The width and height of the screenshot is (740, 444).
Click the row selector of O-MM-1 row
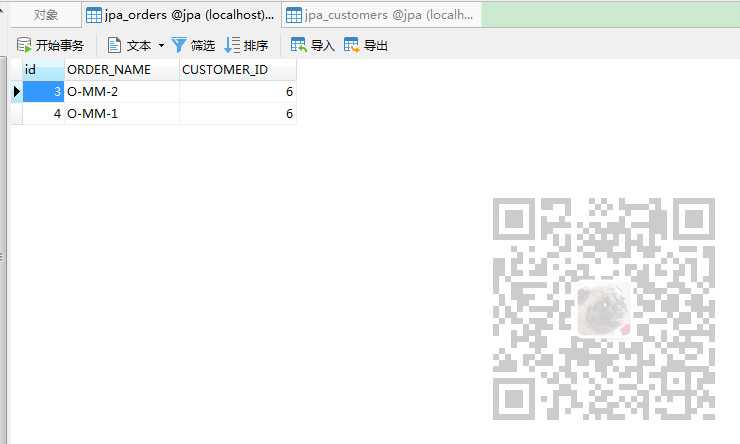point(17,114)
